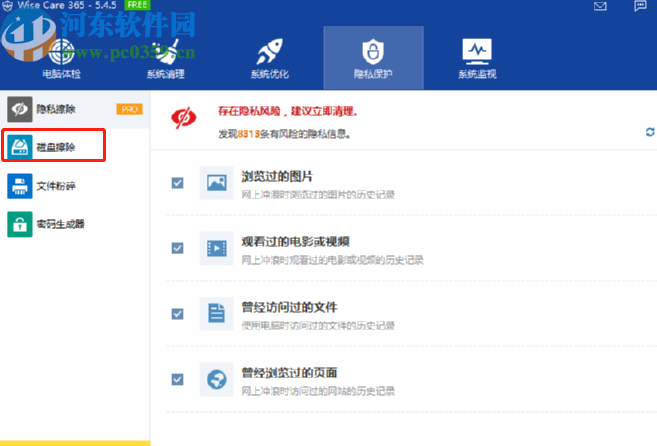Uncheck 观看过的电影或视频 checkbox
Screen dimensions: 657x446
(x=178, y=248)
